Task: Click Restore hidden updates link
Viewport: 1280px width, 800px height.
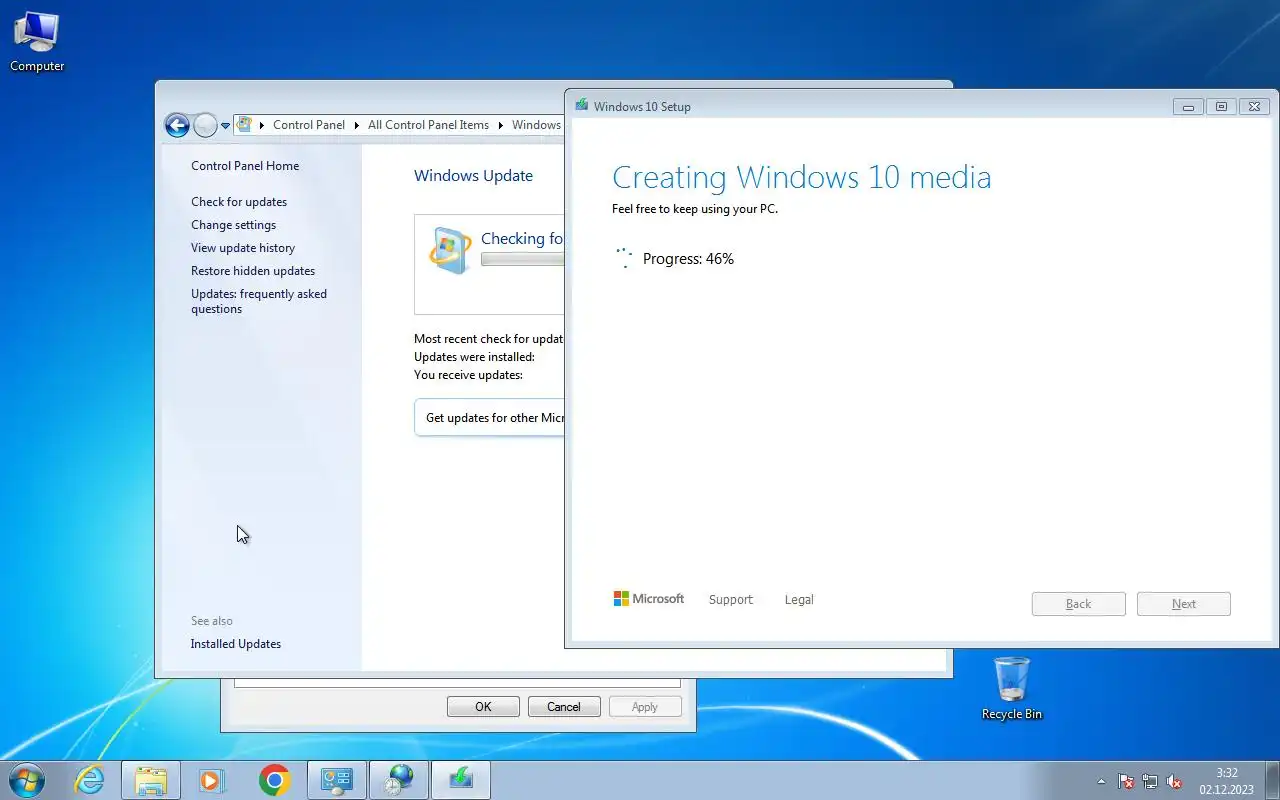Action: pos(253,271)
